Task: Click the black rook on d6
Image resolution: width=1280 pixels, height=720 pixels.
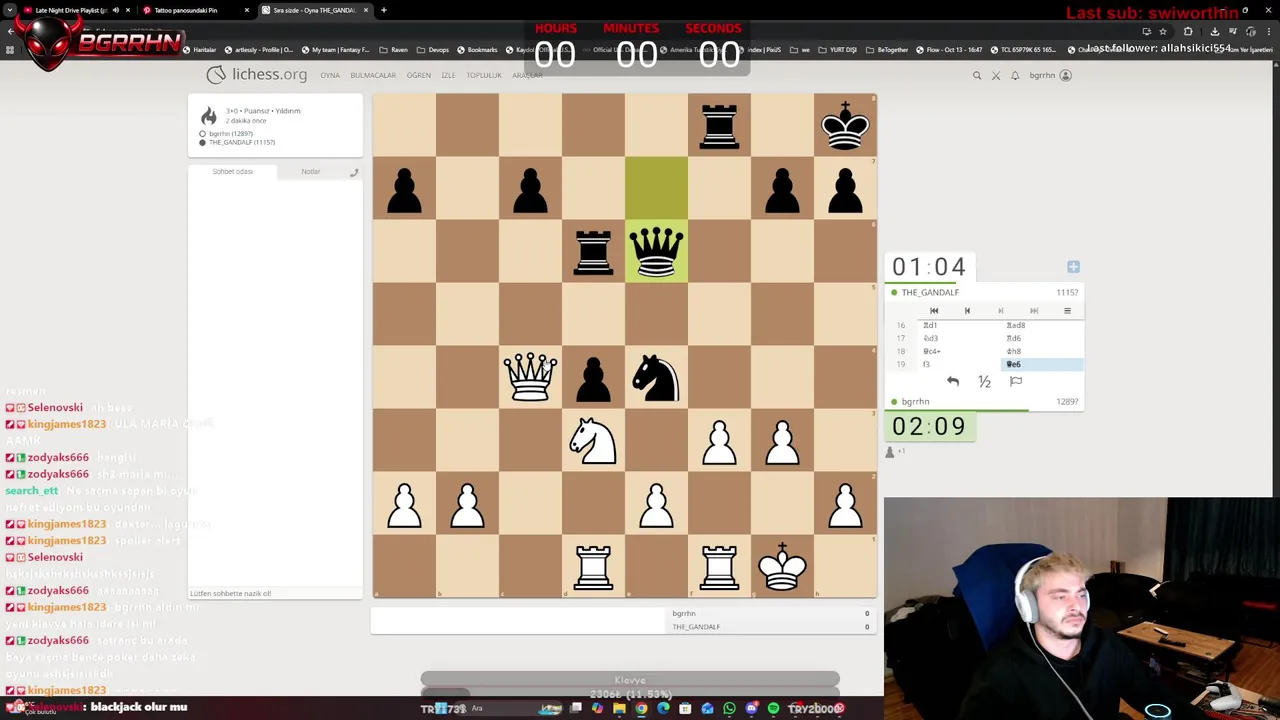Action: [593, 251]
